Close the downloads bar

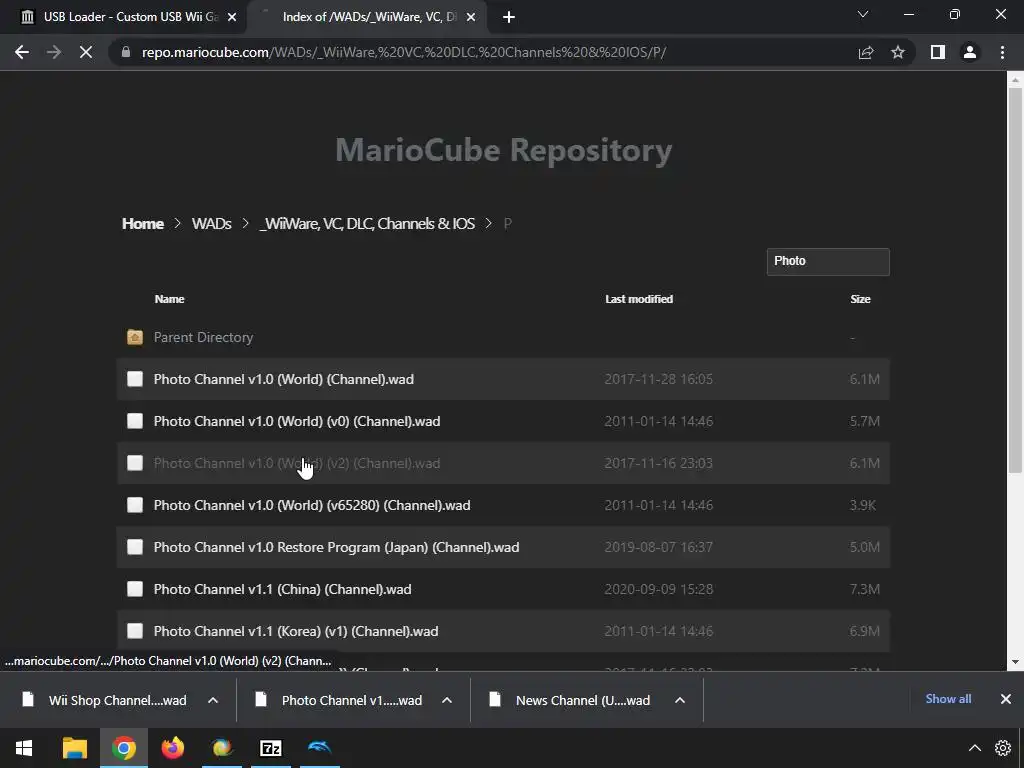coord(1006,699)
